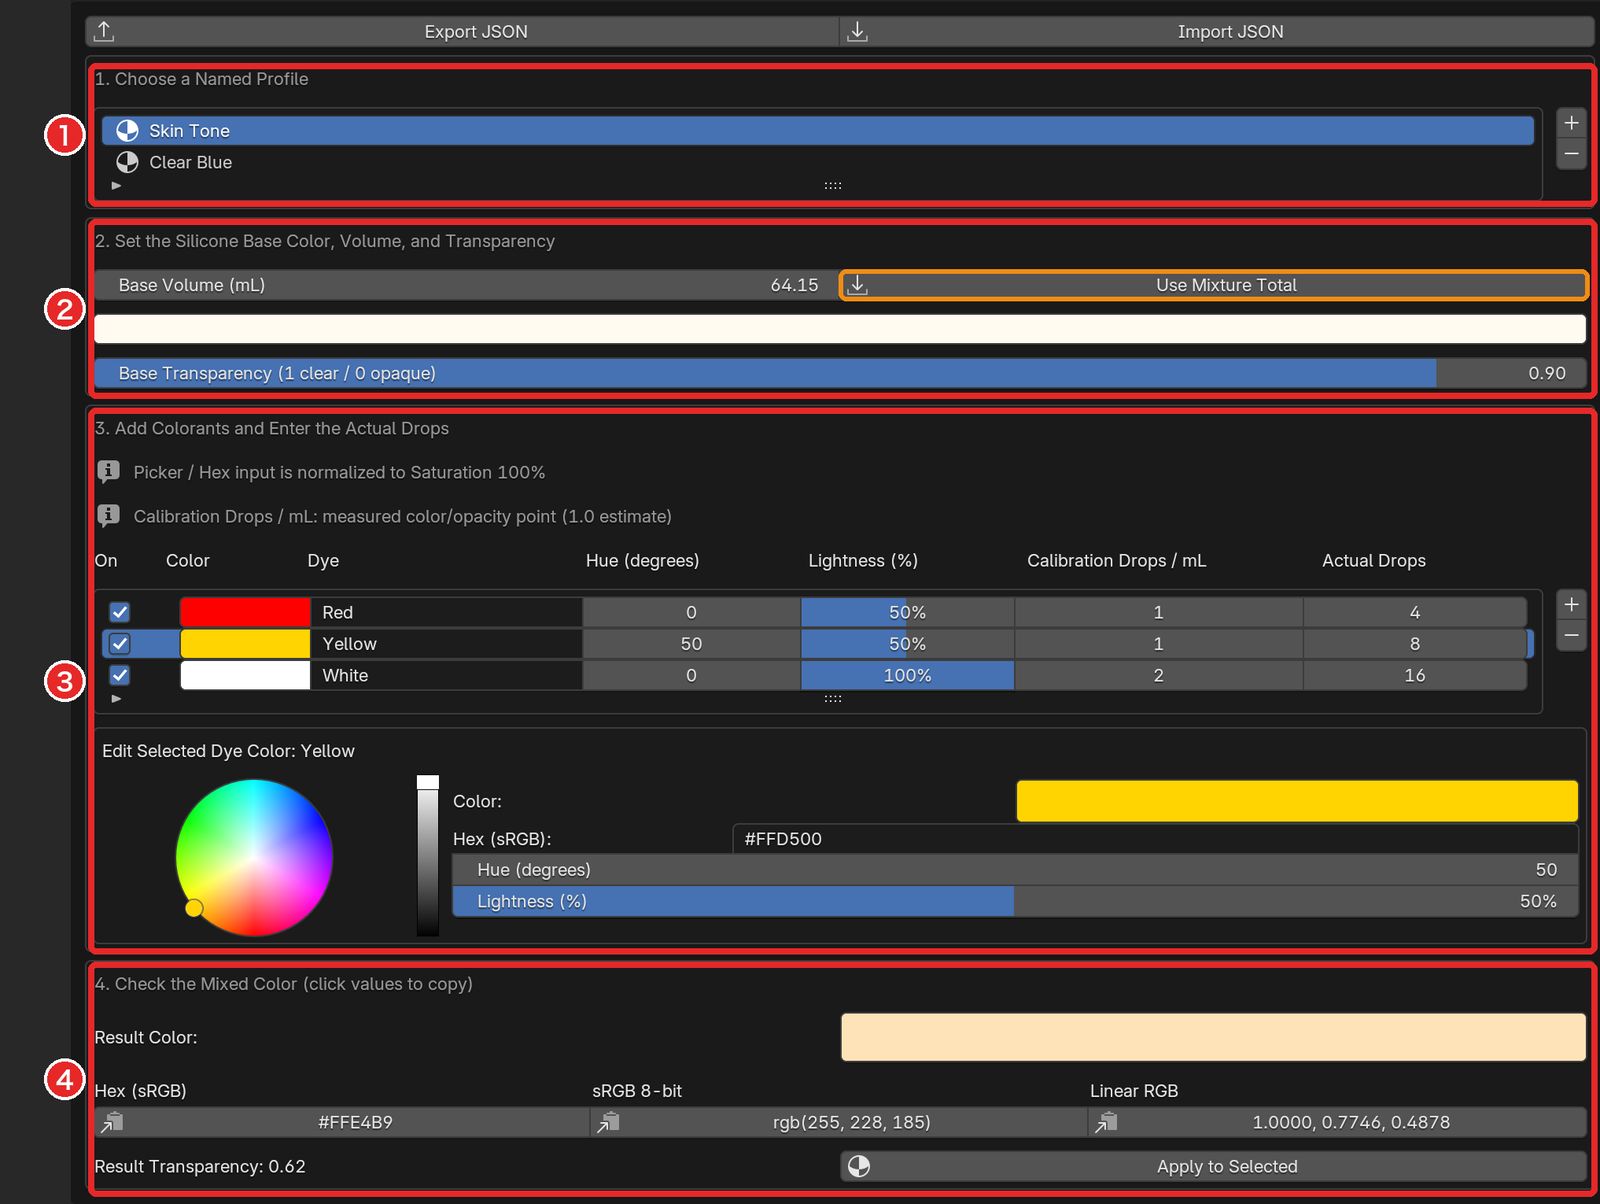Click Red row Actual Drops value 4
The width and height of the screenshot is (1600, 1204).
(1414, 612)
